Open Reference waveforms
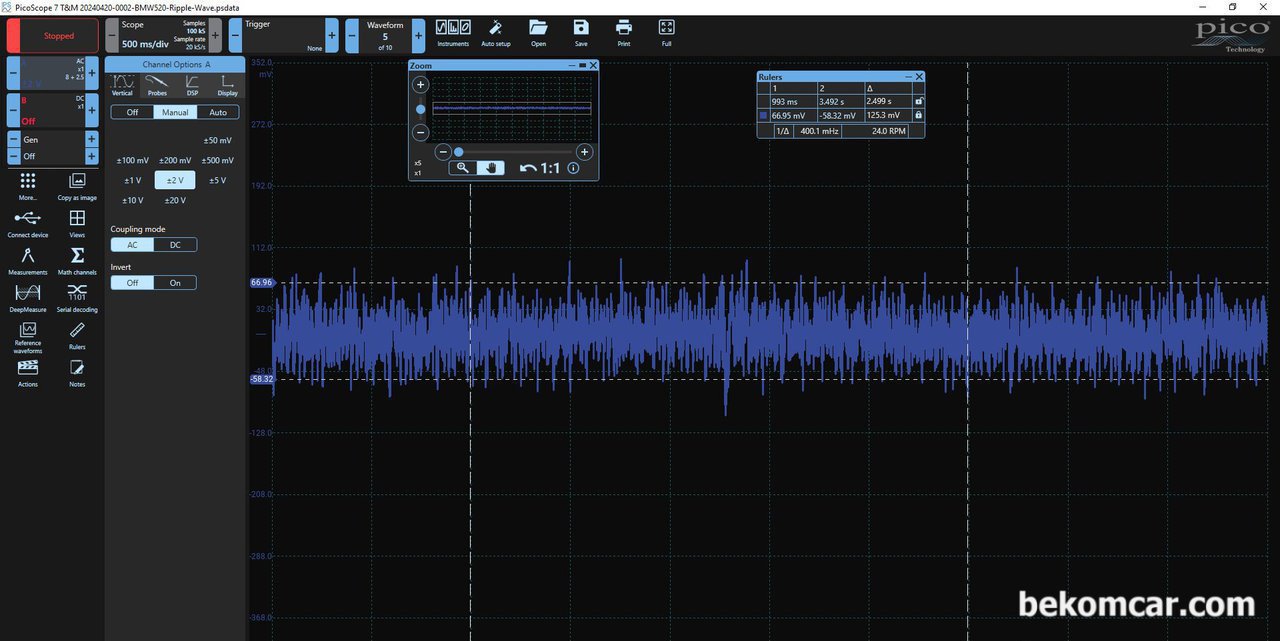This screenshot has height=641, width=1280. pyautogui.click(x=28, y=338)
